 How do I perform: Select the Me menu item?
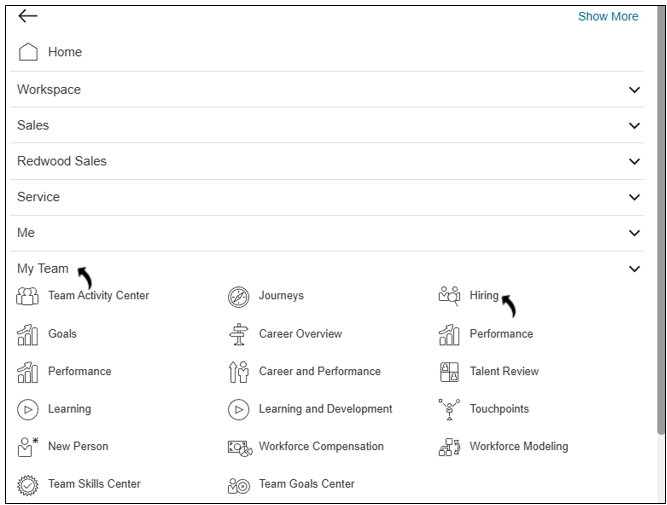tap(26, 233)
